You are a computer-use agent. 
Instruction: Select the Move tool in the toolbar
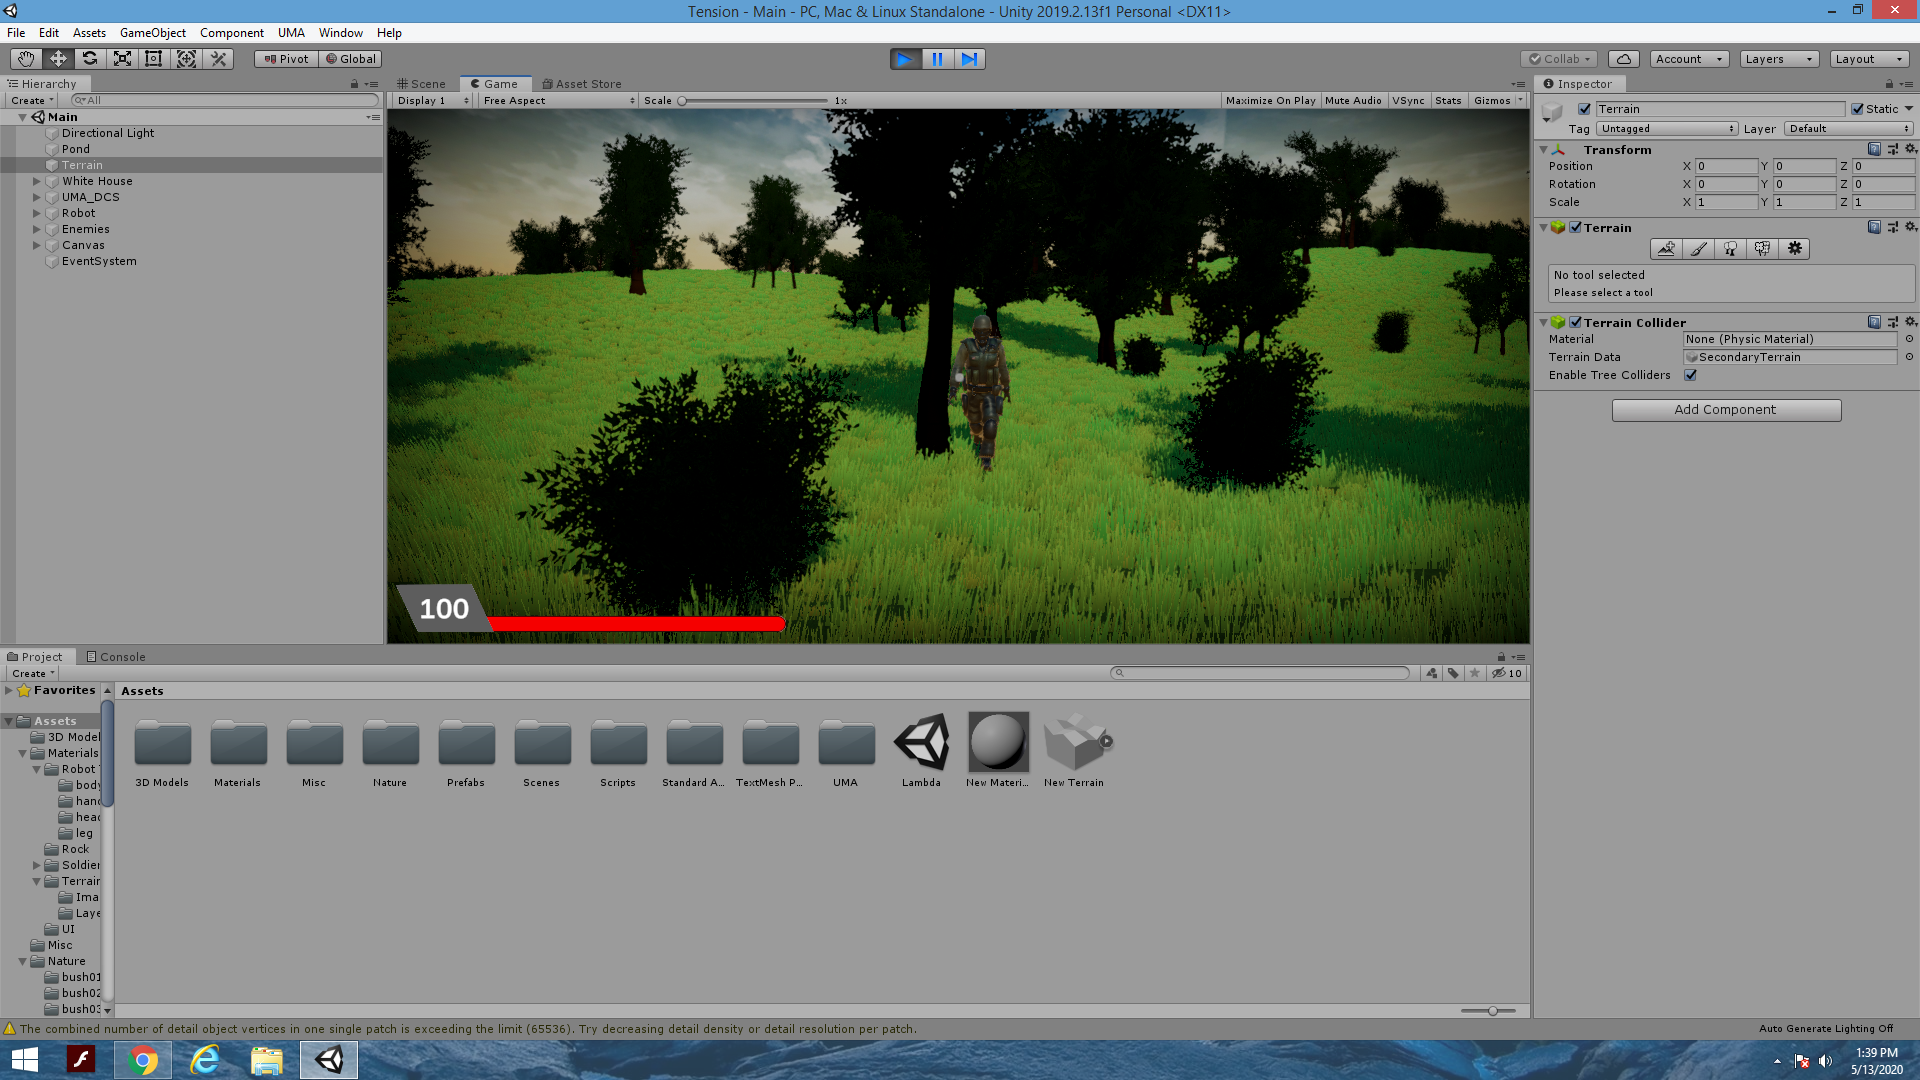[x=57, y=58]
